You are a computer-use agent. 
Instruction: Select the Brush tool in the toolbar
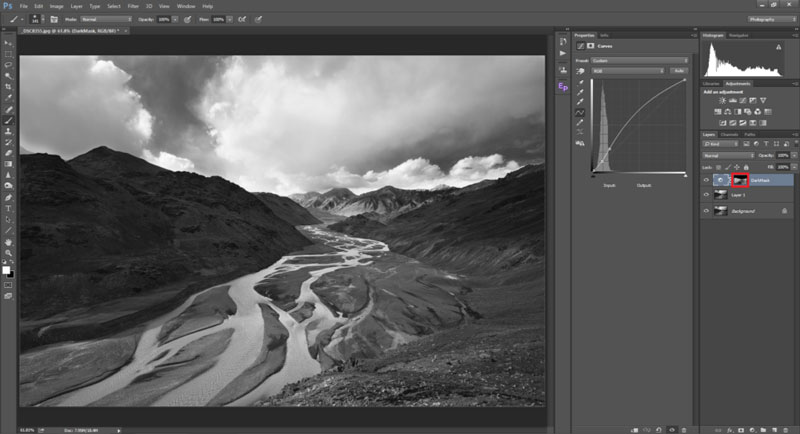[x=9, y=119]
